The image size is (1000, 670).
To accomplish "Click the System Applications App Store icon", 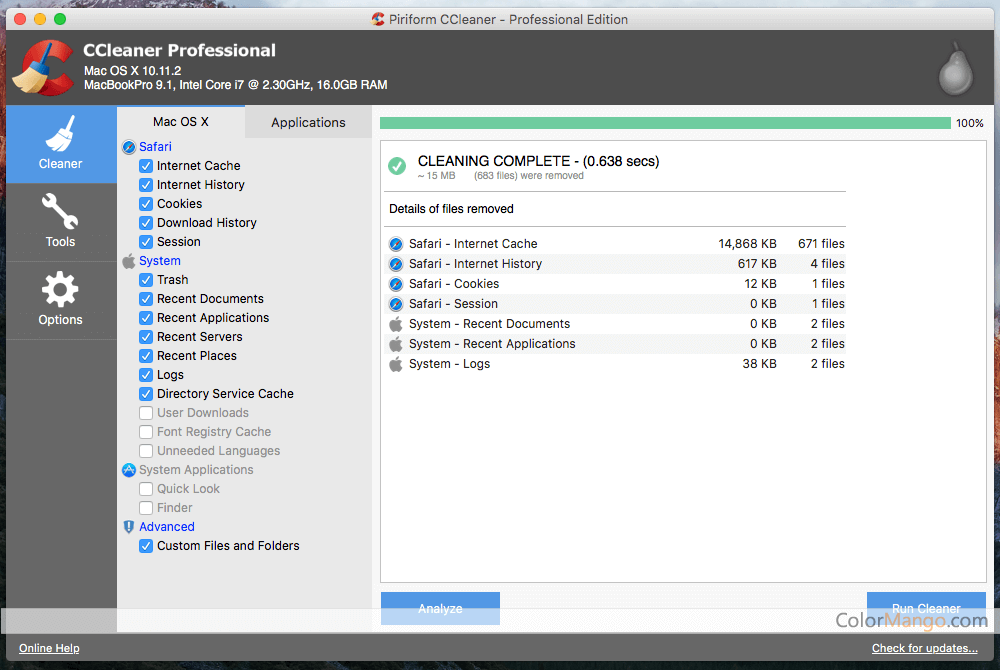I will (x=128, y=470).
